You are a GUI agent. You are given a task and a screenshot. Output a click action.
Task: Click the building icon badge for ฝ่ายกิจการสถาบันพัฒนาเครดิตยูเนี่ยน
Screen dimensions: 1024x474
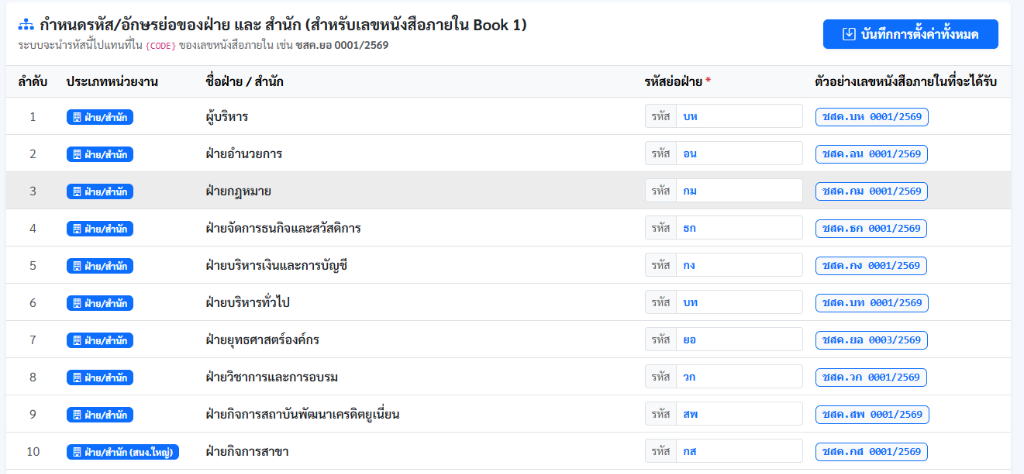[x=100, y=415]
